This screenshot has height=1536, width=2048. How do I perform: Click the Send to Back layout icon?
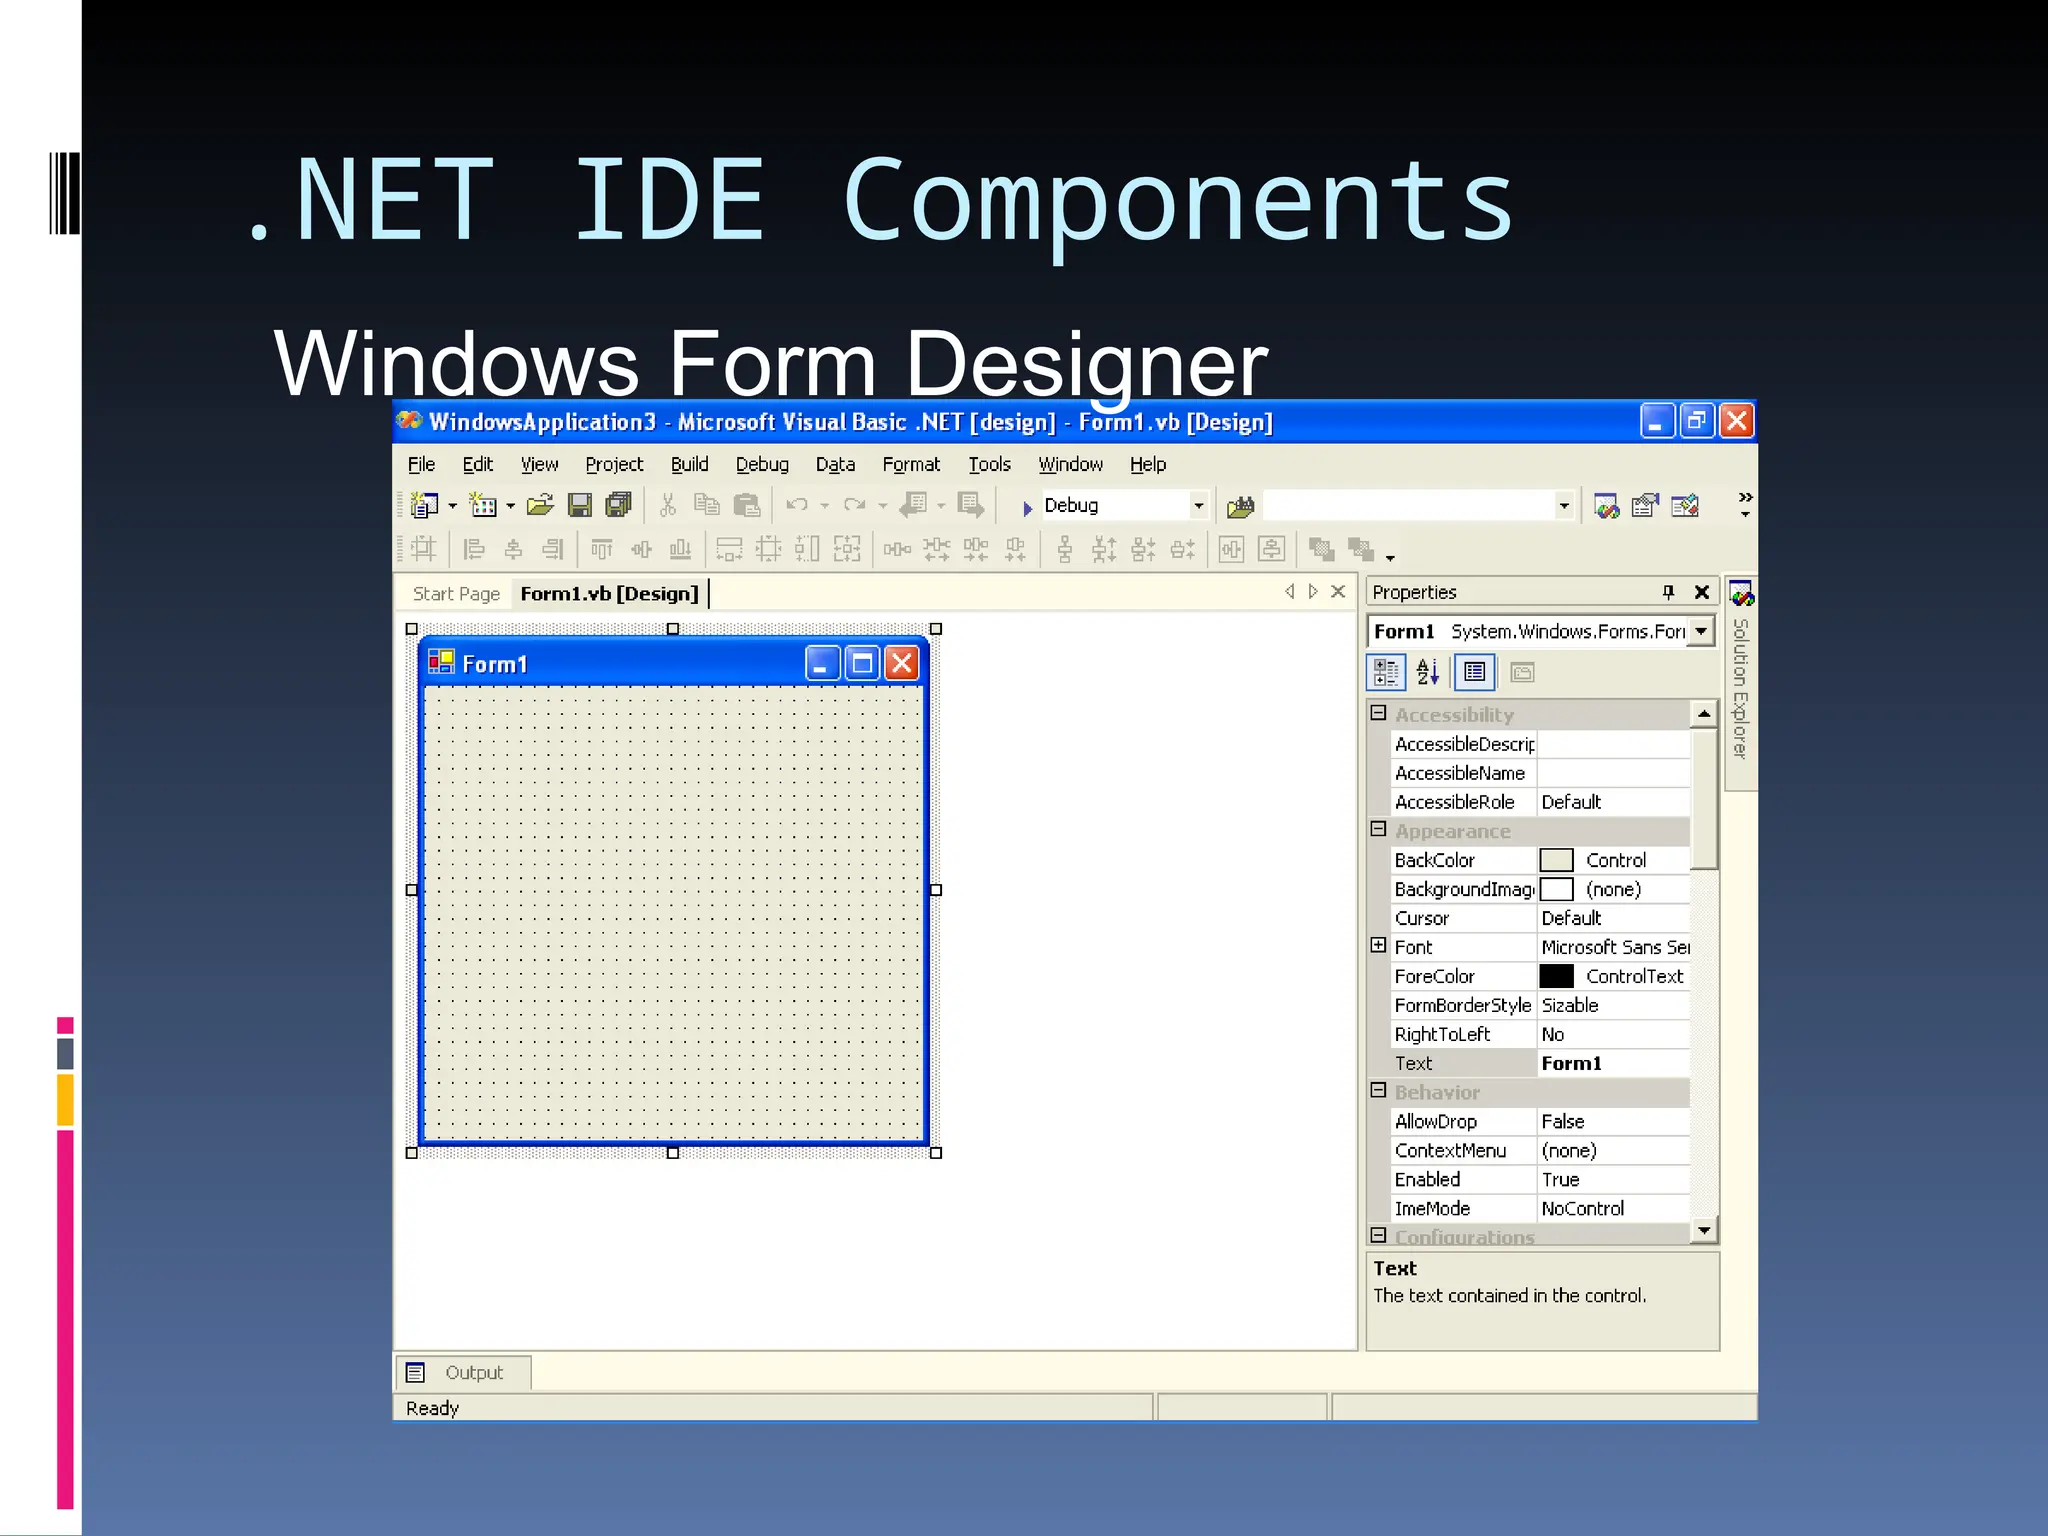pyautogui.click(x=1361, y=549)
